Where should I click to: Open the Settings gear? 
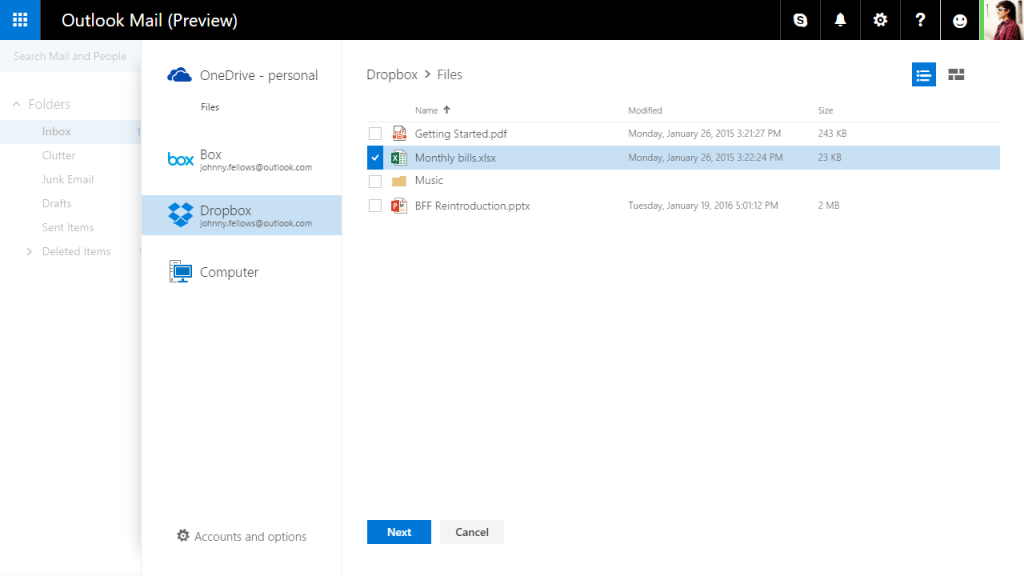879,20
